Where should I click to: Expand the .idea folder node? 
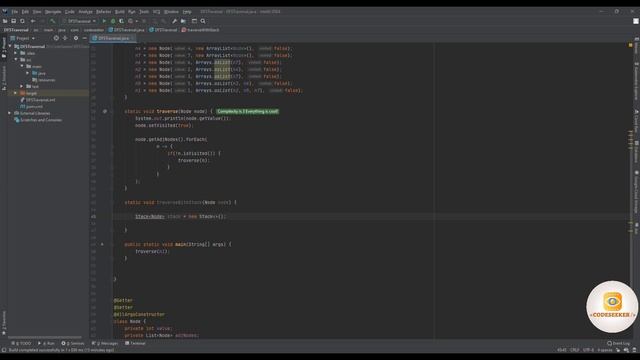pyautogui.click(x=16, y=53)
